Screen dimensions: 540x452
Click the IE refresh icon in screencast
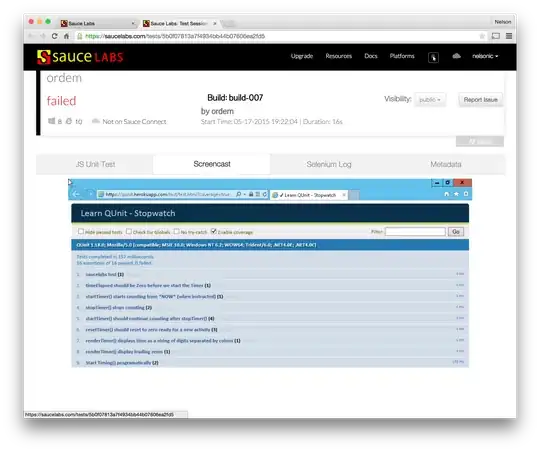pyautogui.click(x=264, y=194)
